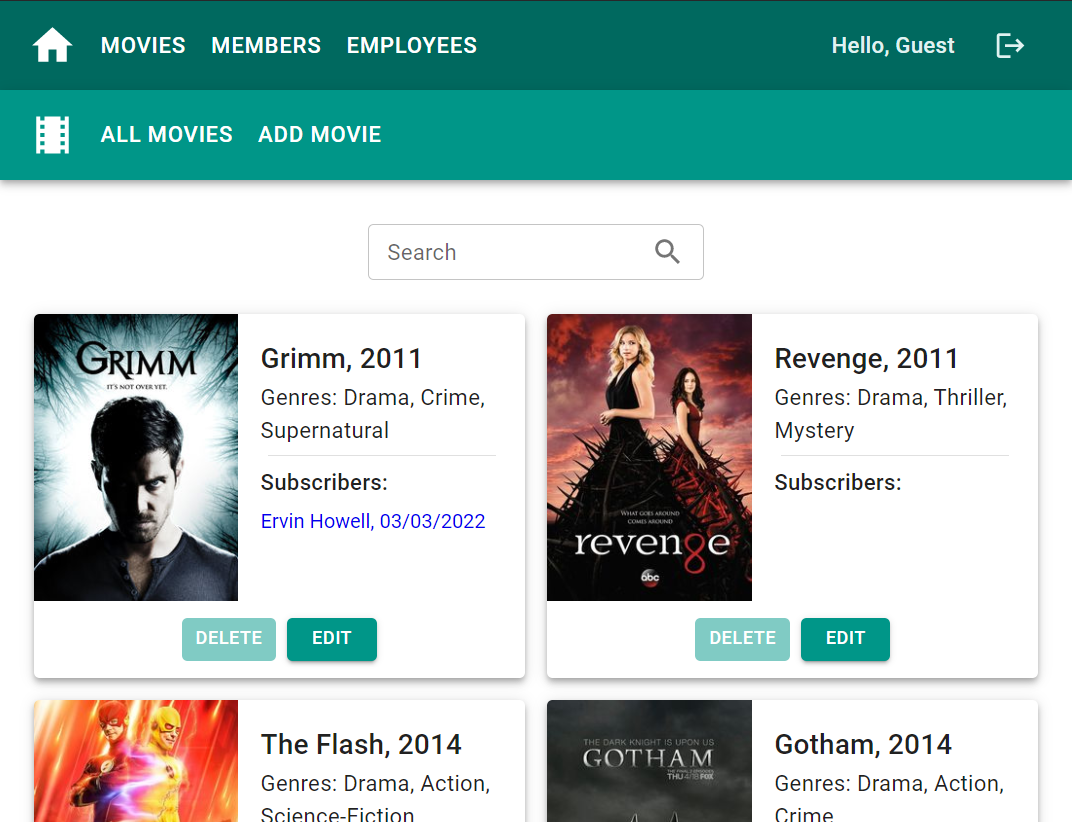Image resolution: width=1072 pixels, height=822 pixels.
Task: Click the magnifier search icon
Action: coord(667,252)
